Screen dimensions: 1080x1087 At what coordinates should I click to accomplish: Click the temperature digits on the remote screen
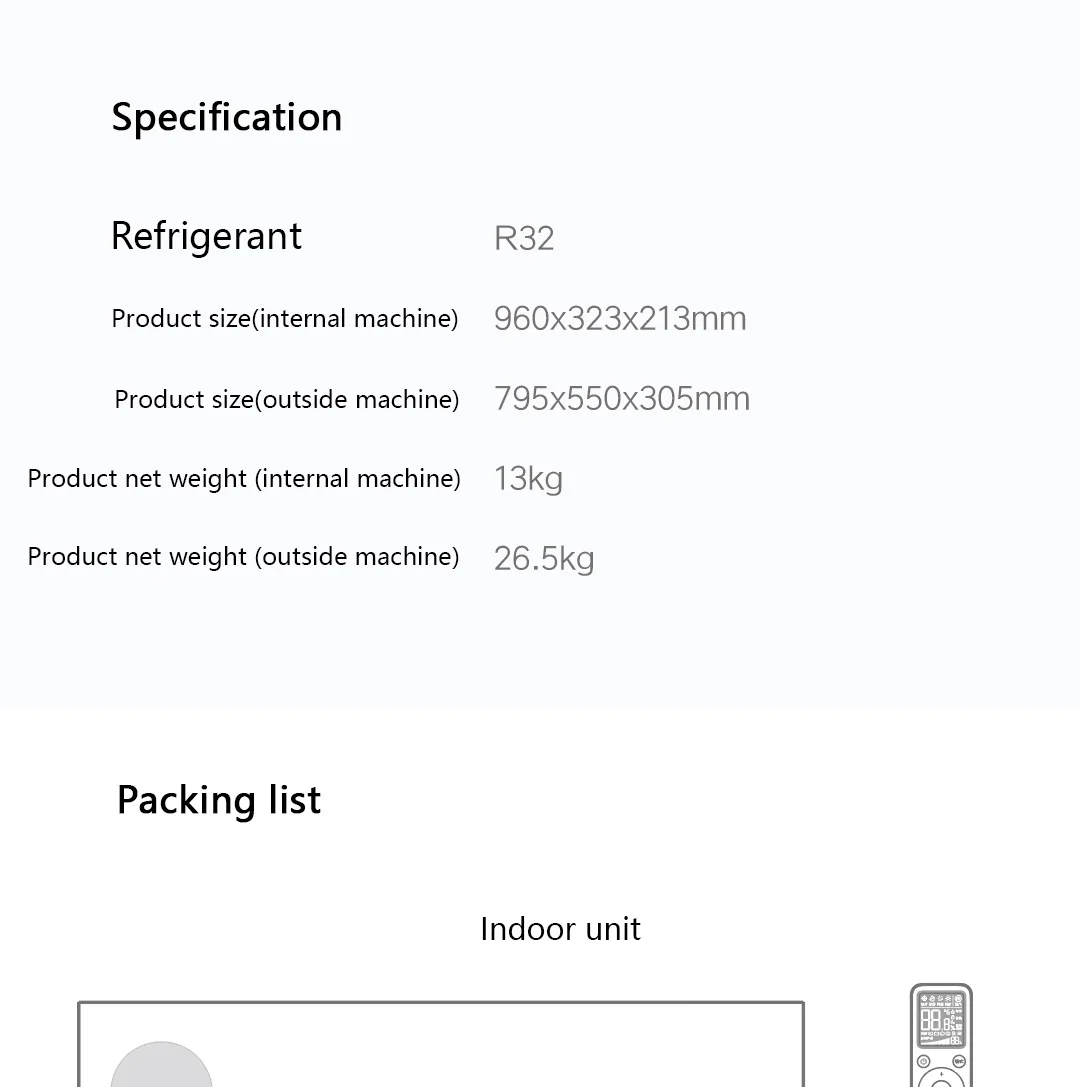[x=931, y=1021]
